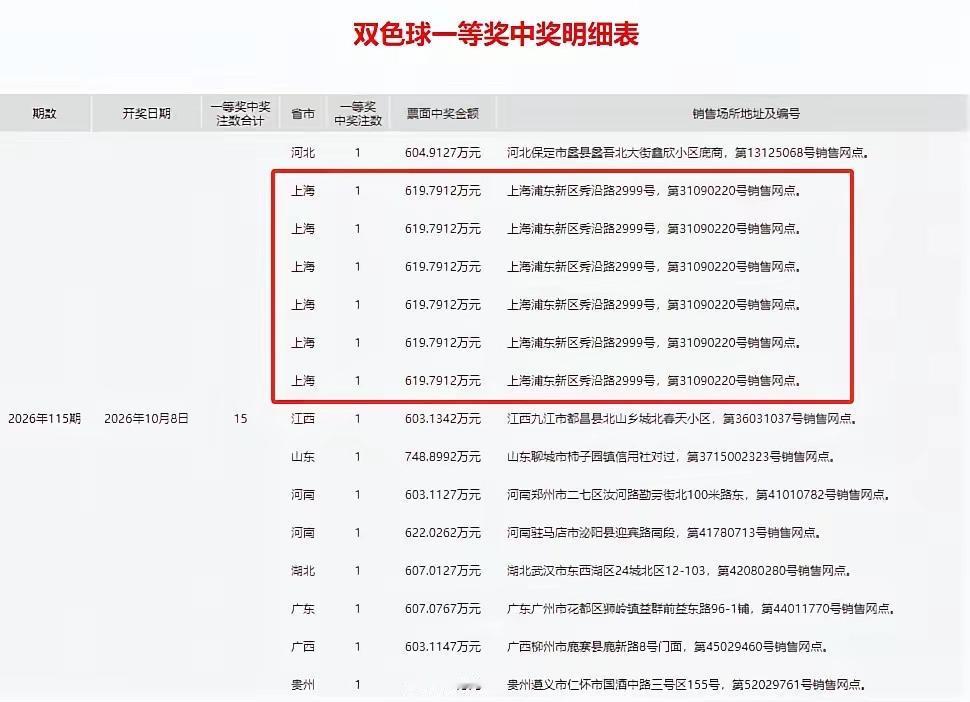This screenshot has height=702, width=970.
Task: Select the 山东 province cell
Action: tap(303, 457)
